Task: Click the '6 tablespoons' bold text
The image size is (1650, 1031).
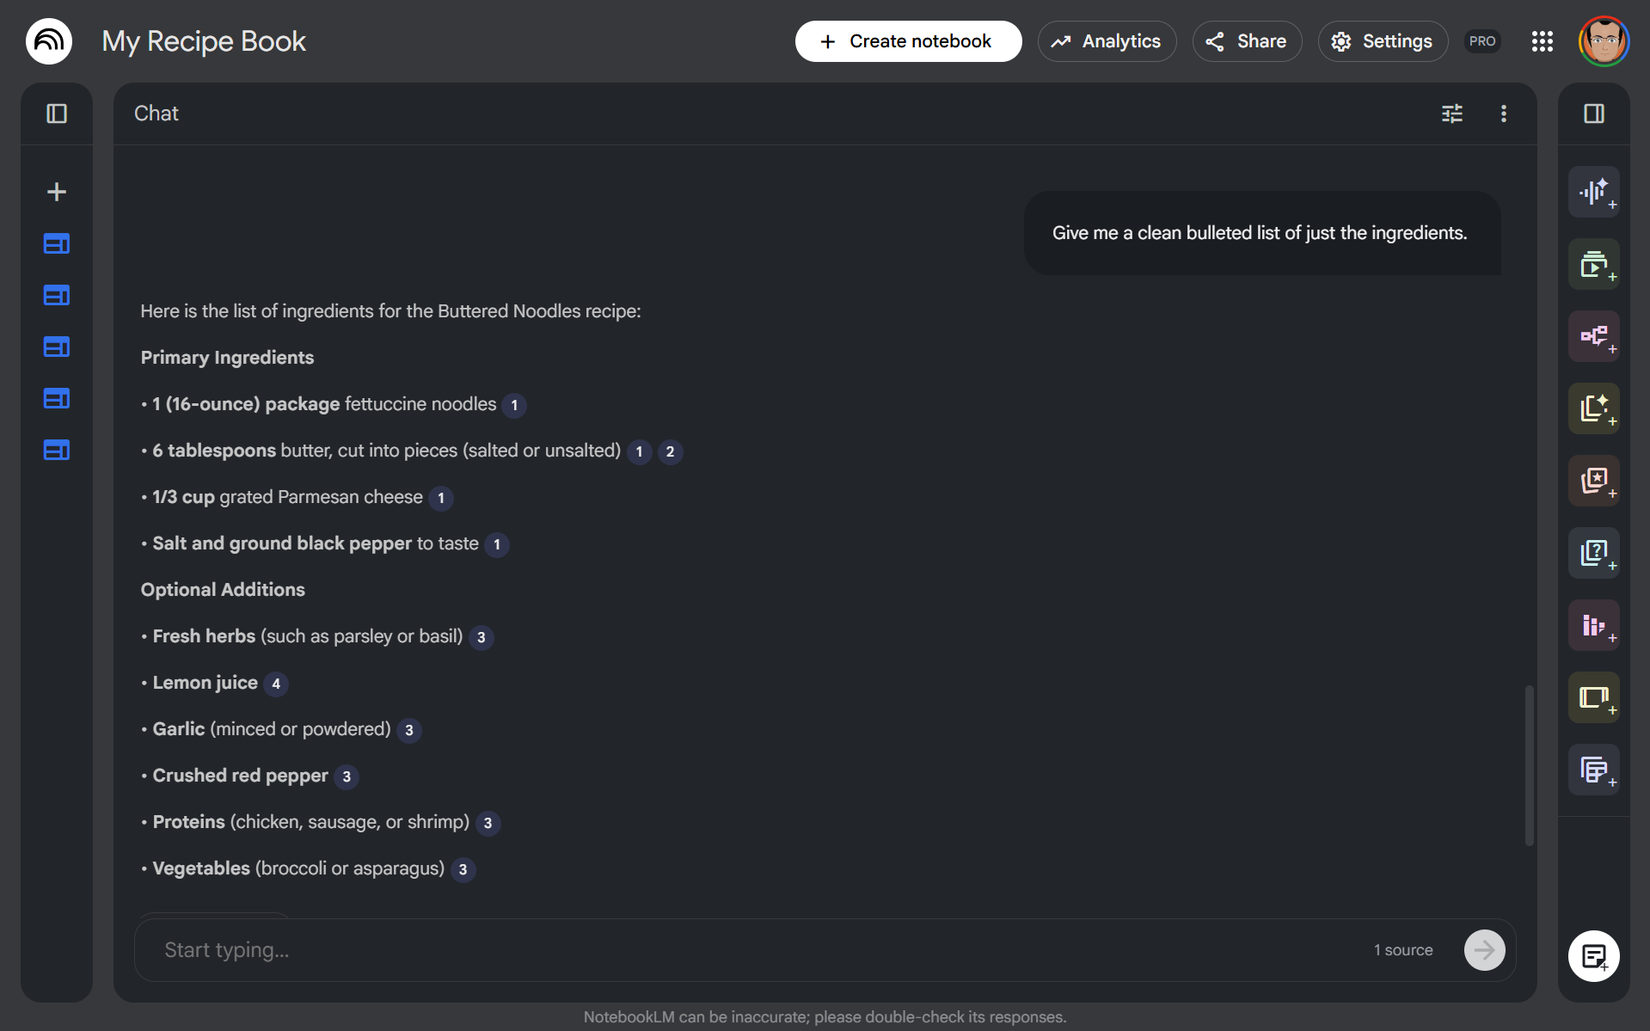Action: point(214,451)
